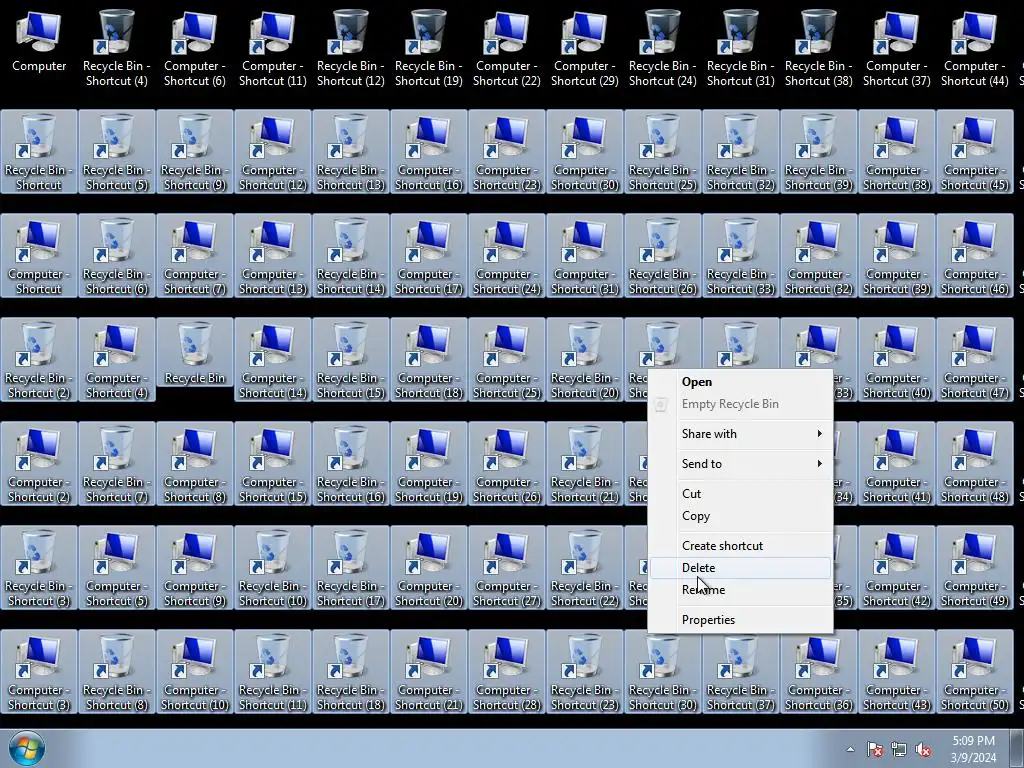Choose Cut from the context menu
Screen dimensions: 1024x768
pyautogui.click(x=741, y=494)
